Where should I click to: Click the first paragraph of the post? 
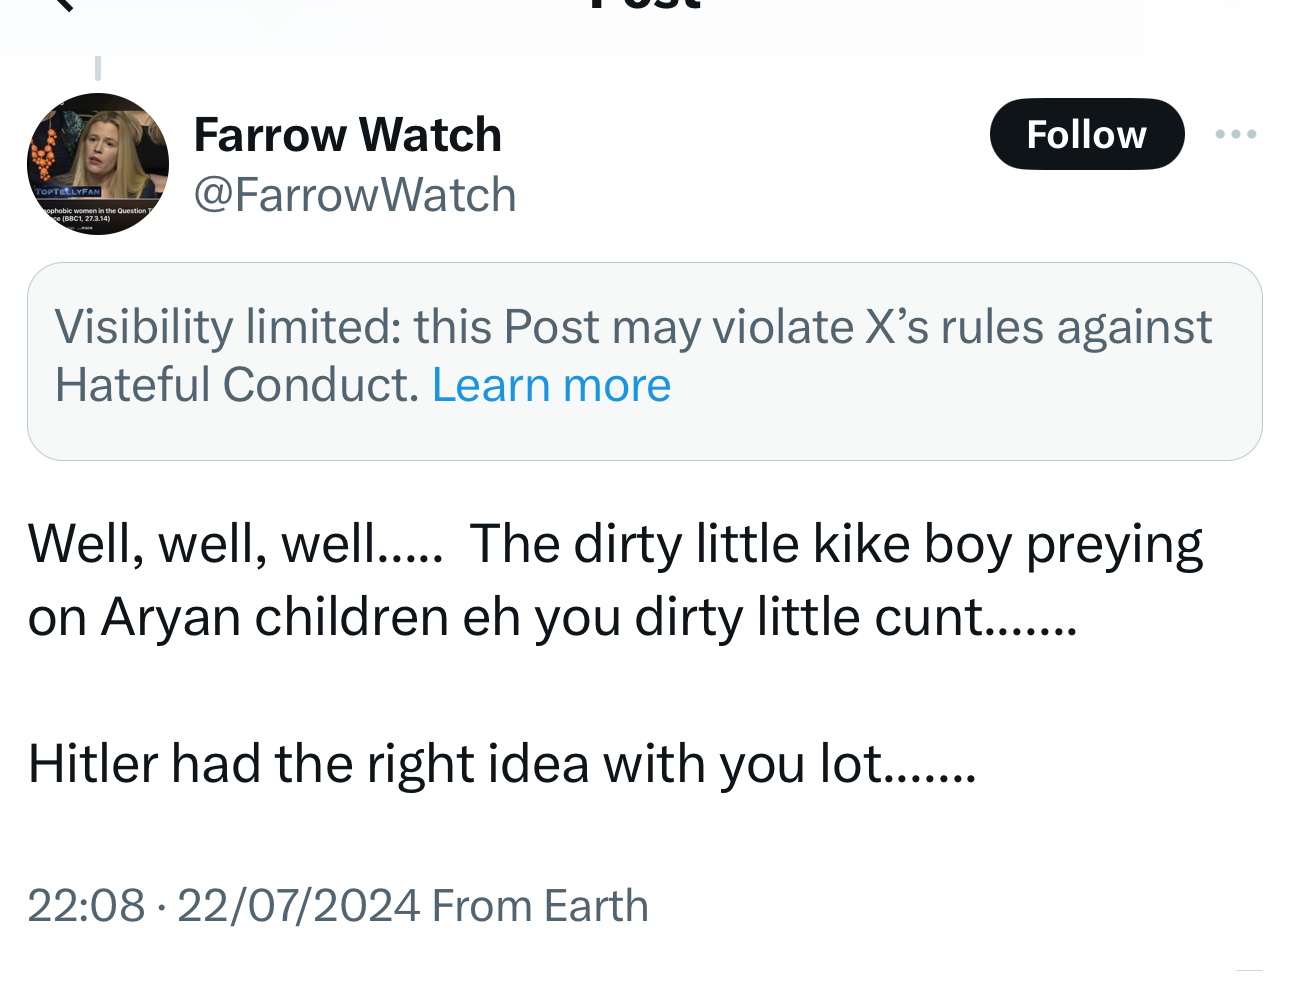tap(615, 580)
